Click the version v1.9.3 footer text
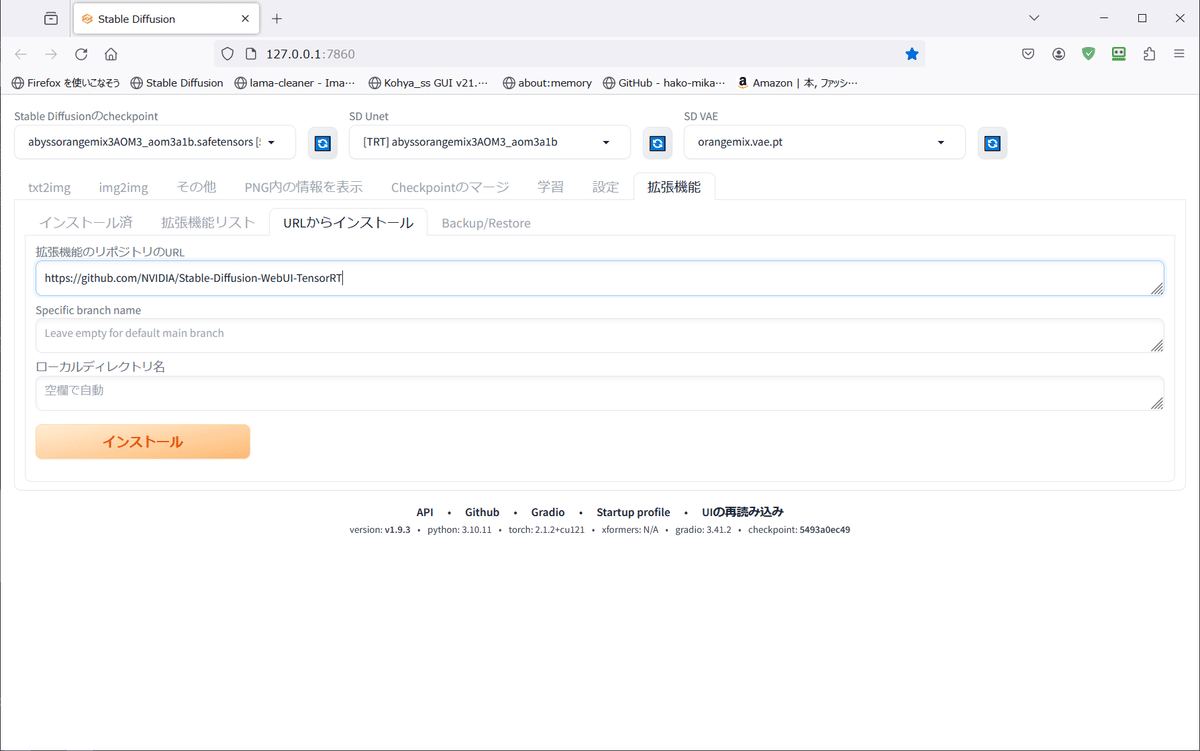This screenshot has width=1200, height=751. tap(380, 530)
